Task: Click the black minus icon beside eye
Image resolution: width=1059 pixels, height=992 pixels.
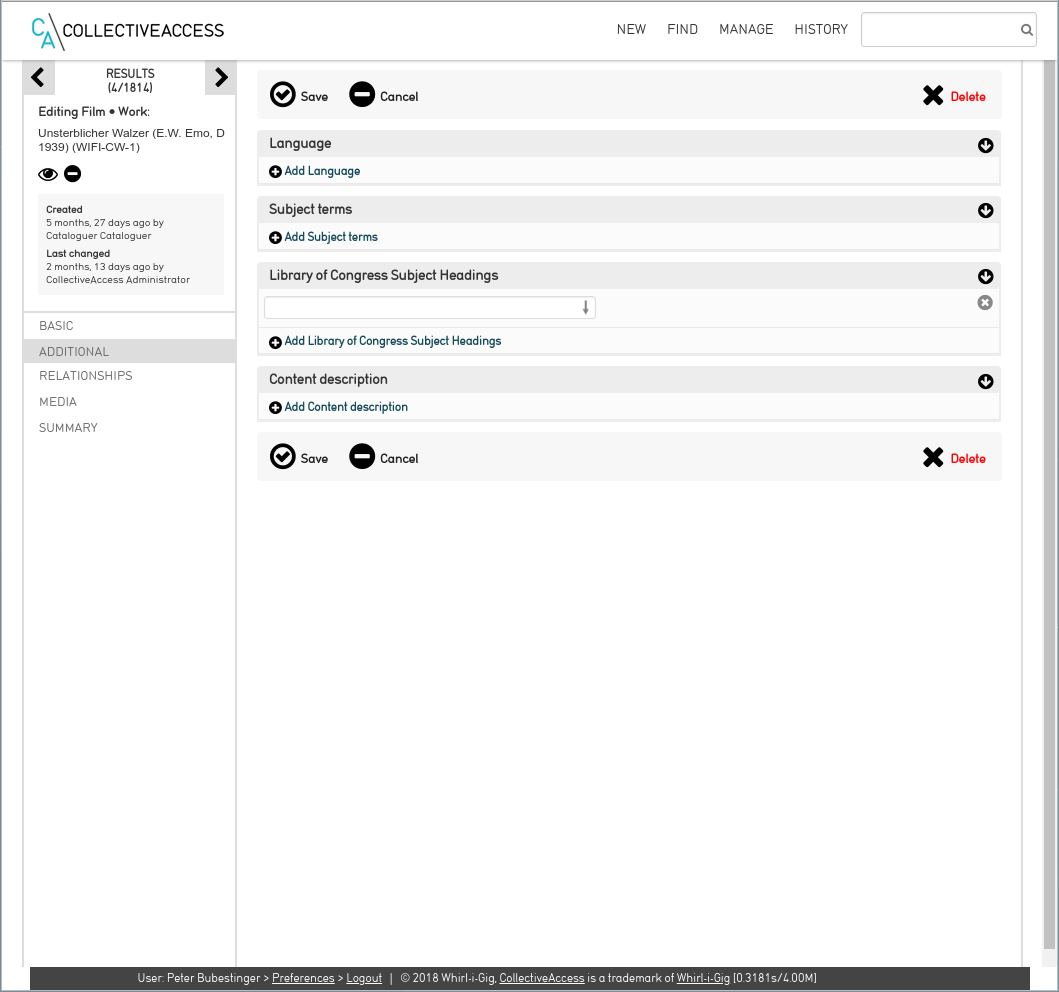Action: 73,174
